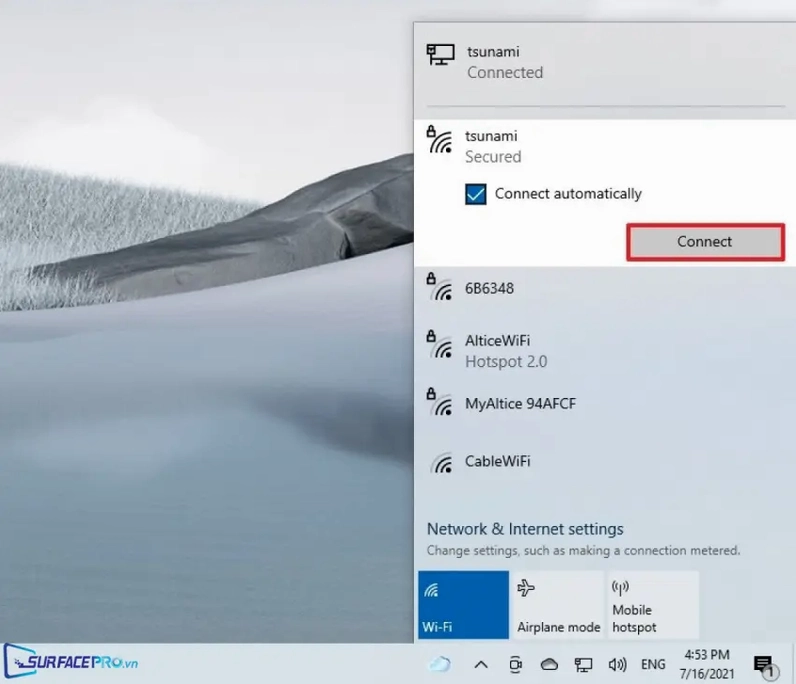This screenshot has width=796, height=684.
Task: Open Network & Internet settings link
Action: click(525, 529)
